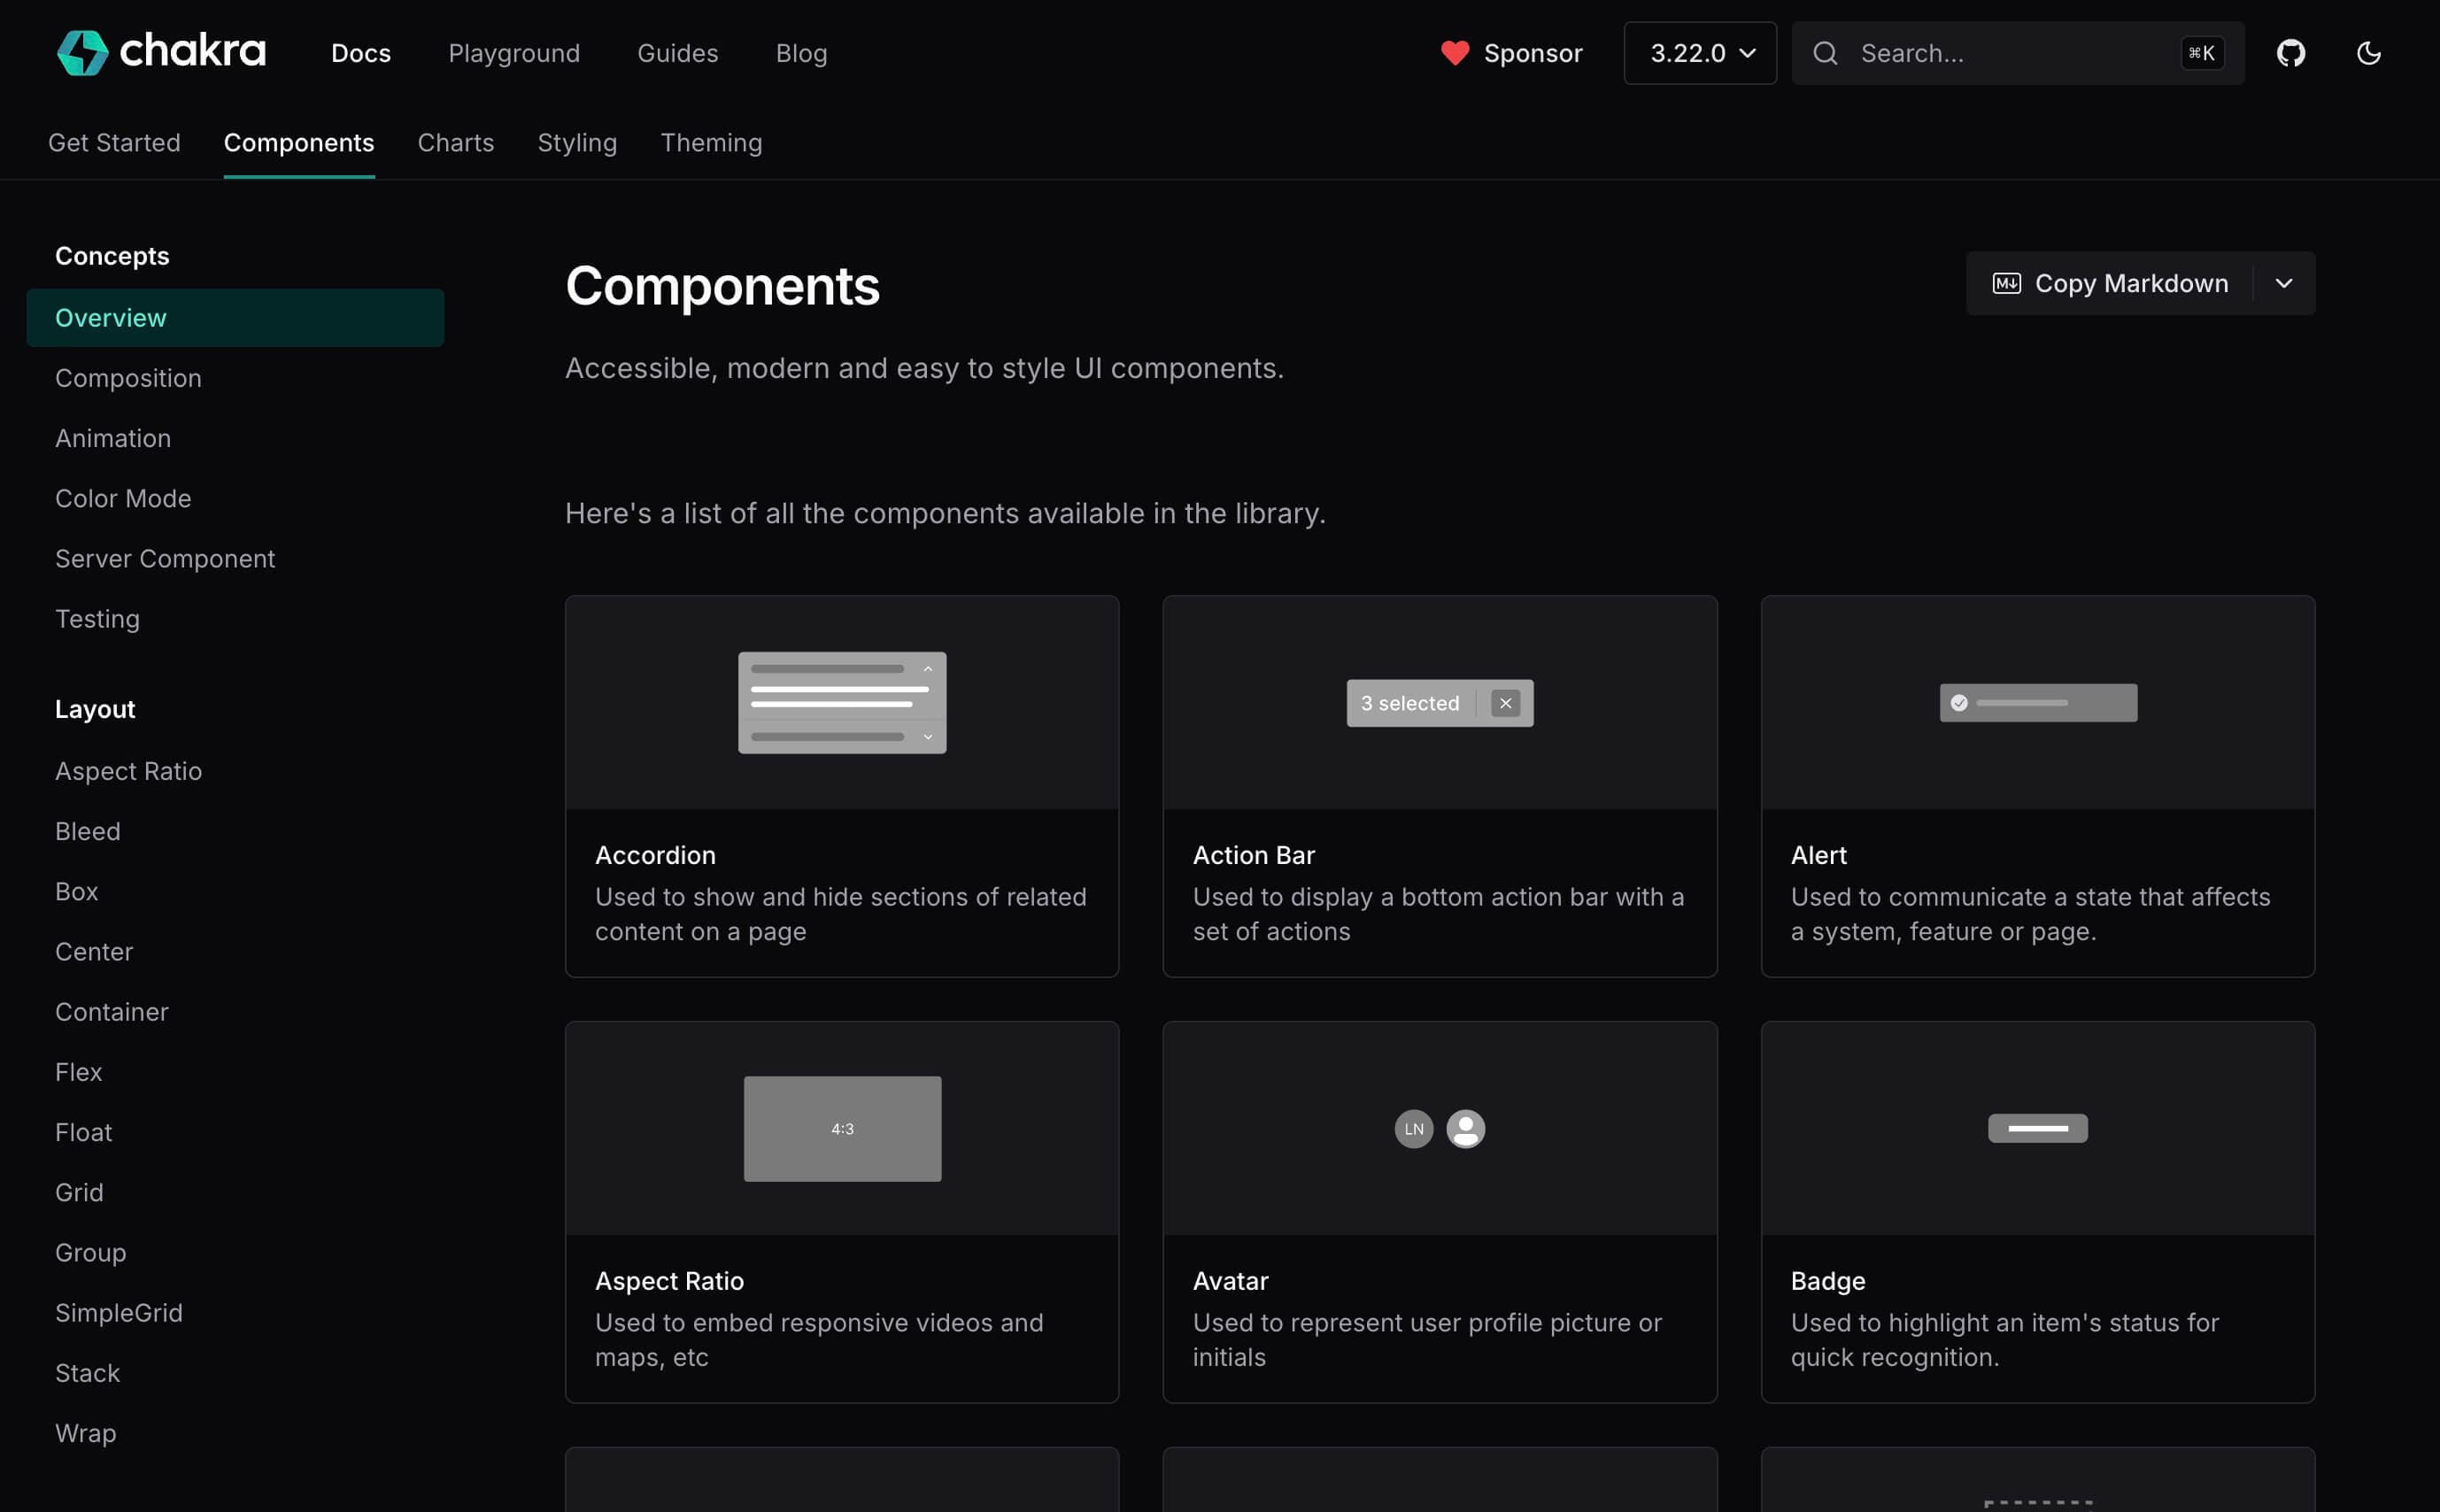Open the Accordion card preview
Screen dimensions: 2440x1512
click(842, 703)
